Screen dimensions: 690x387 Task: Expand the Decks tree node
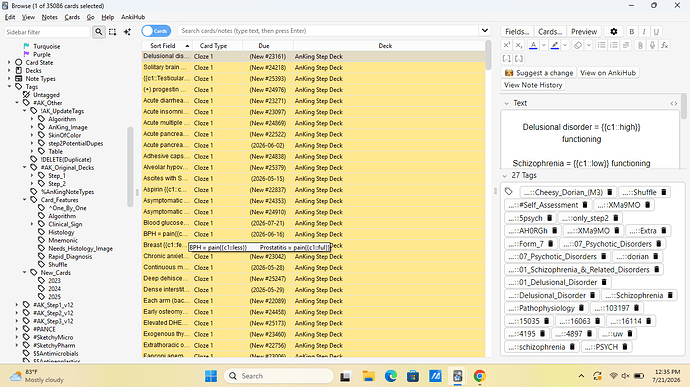[x=9, y=70]
